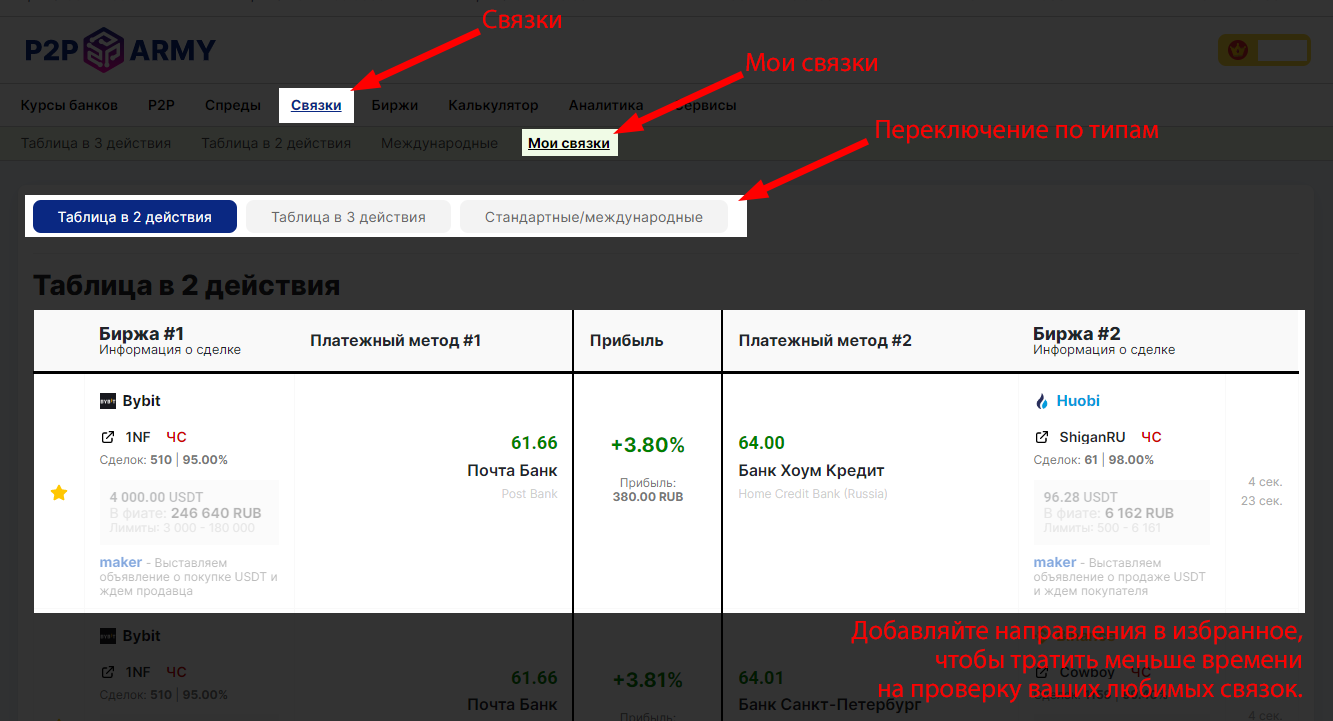Open the Международные submenu link
The width and height of the screenshot is (1333, 721).
coord(439,143)
